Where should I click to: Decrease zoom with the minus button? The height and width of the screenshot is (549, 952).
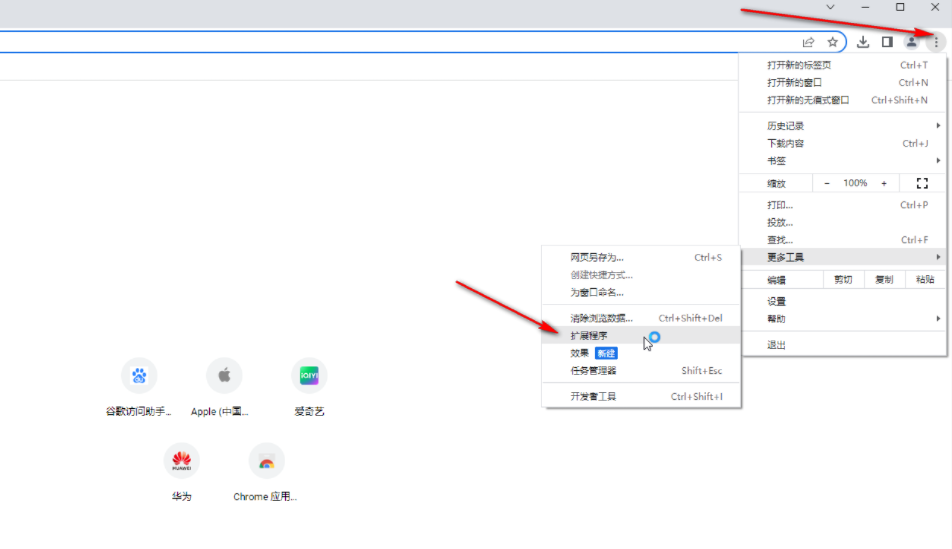coord(826,183)
